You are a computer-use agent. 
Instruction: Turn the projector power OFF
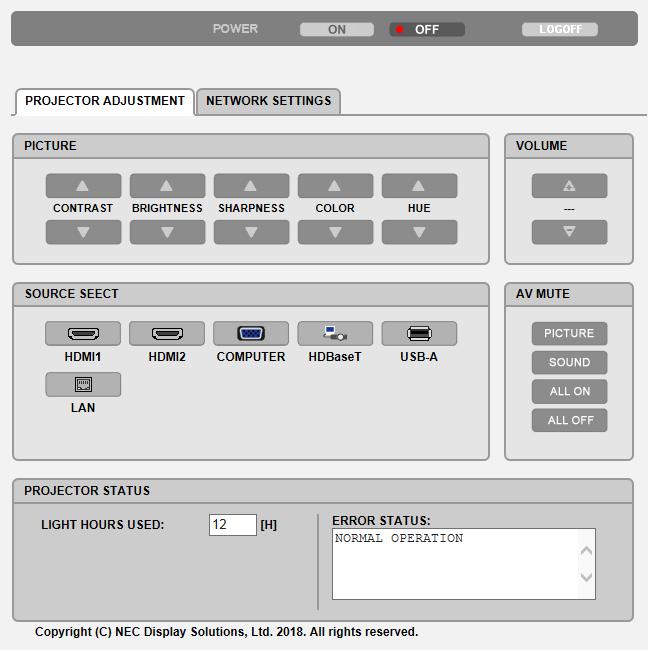(x=427, y=29)
